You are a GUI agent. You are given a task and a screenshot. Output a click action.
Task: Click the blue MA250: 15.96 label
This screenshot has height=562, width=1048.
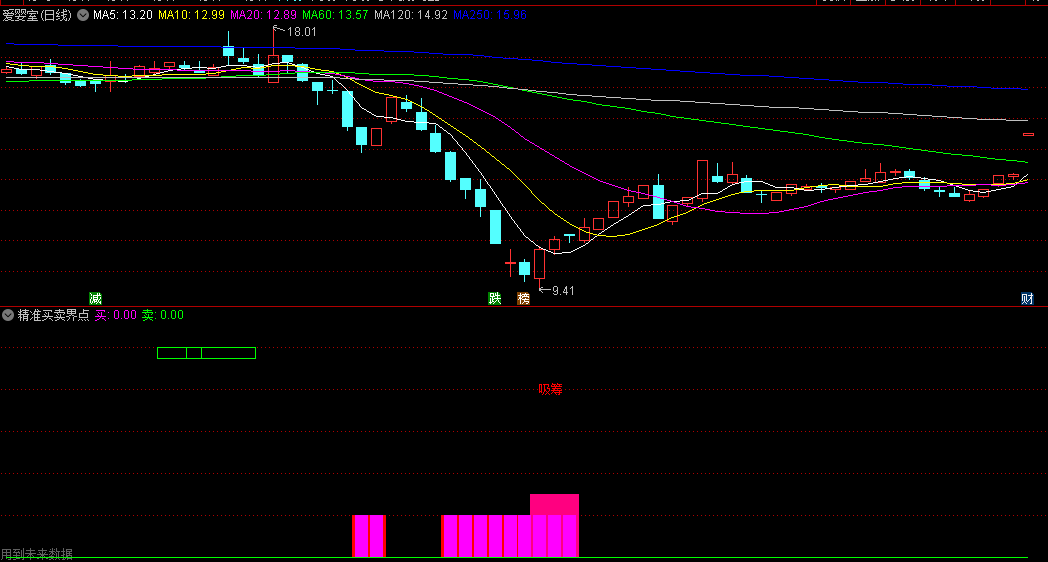coord(490,15)
